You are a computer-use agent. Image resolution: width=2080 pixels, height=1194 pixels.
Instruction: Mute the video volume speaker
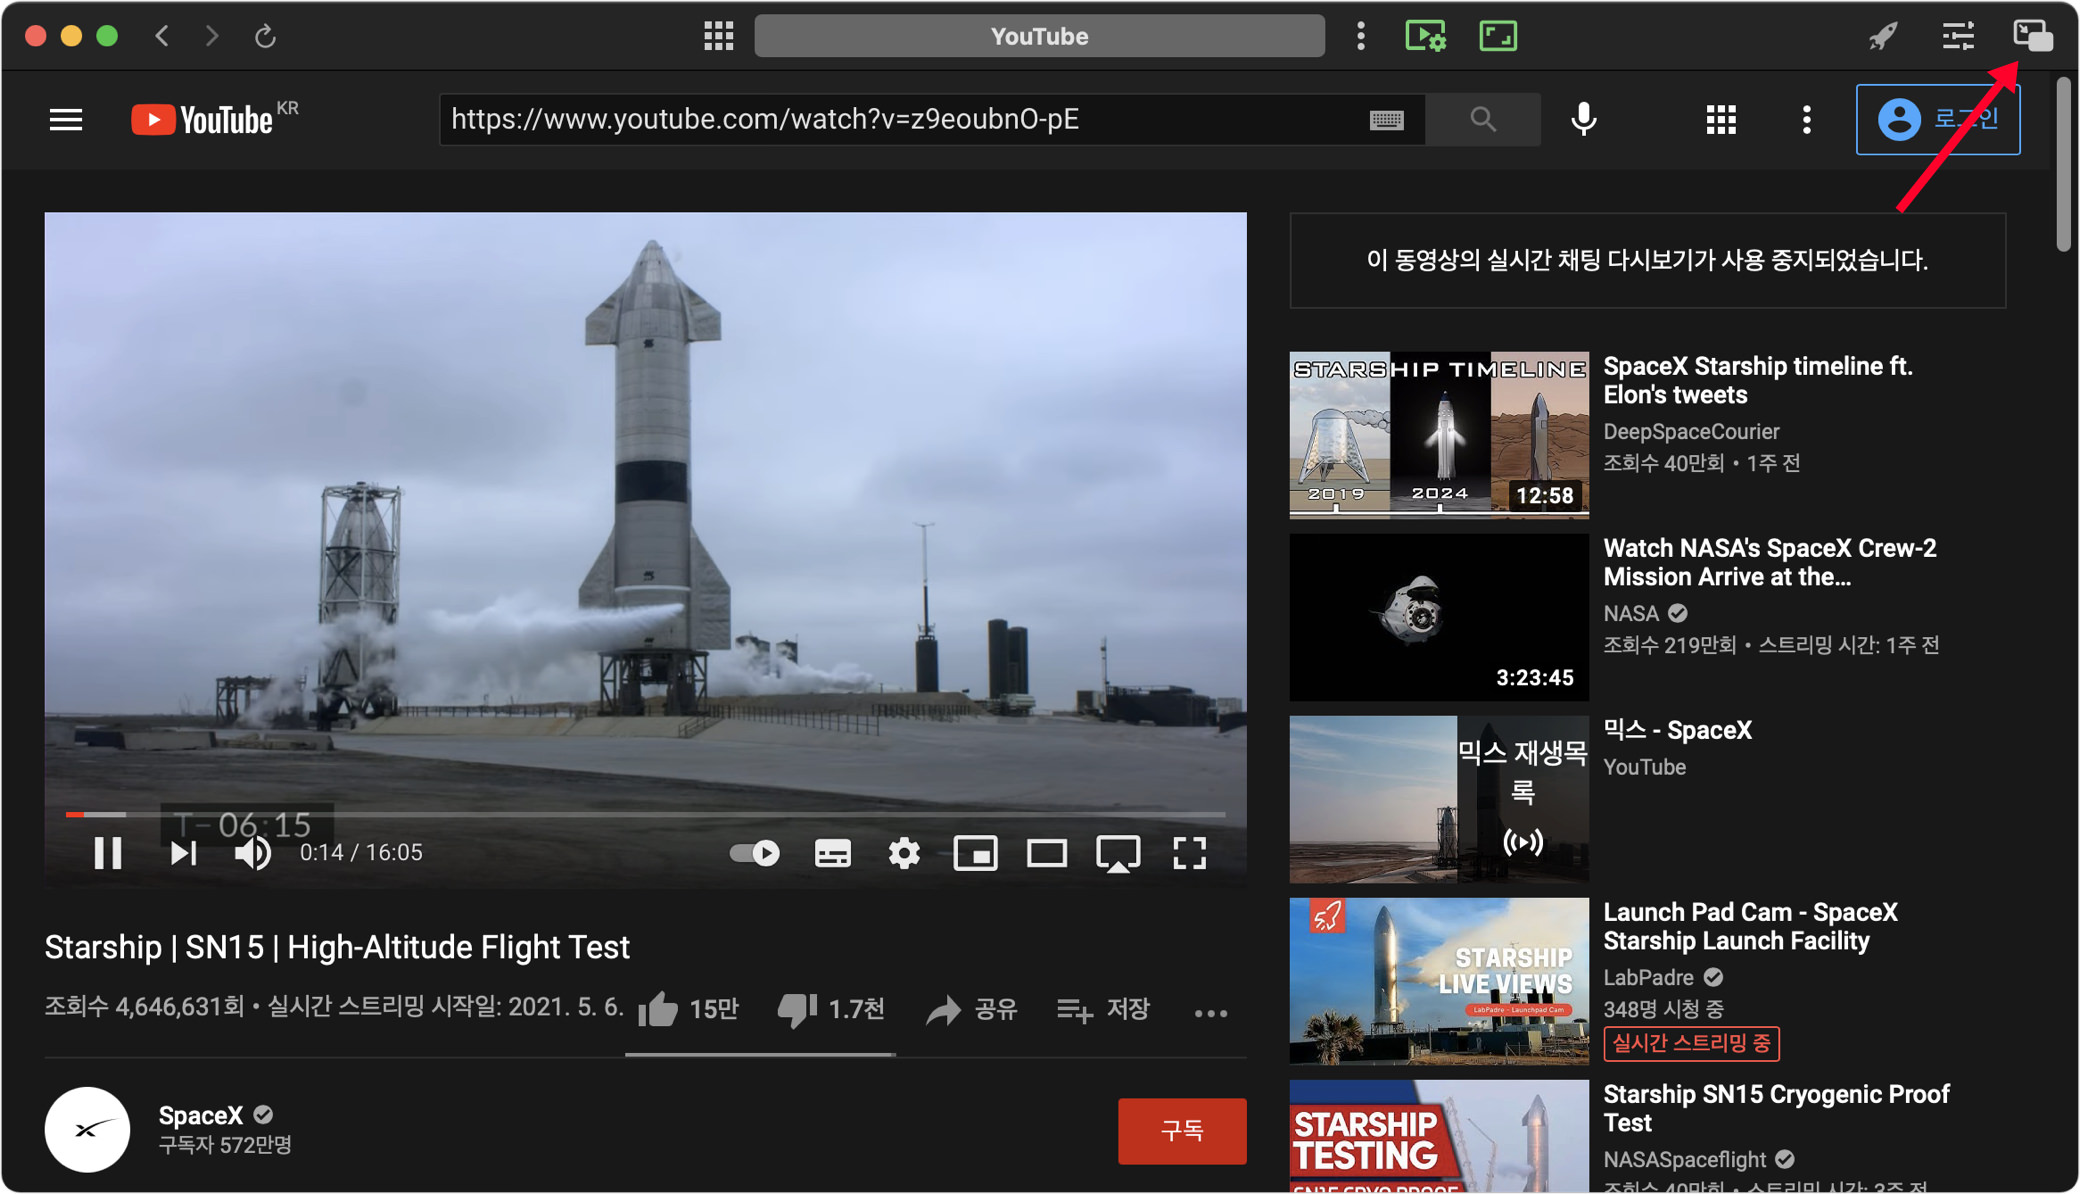[x=252, y=853]
